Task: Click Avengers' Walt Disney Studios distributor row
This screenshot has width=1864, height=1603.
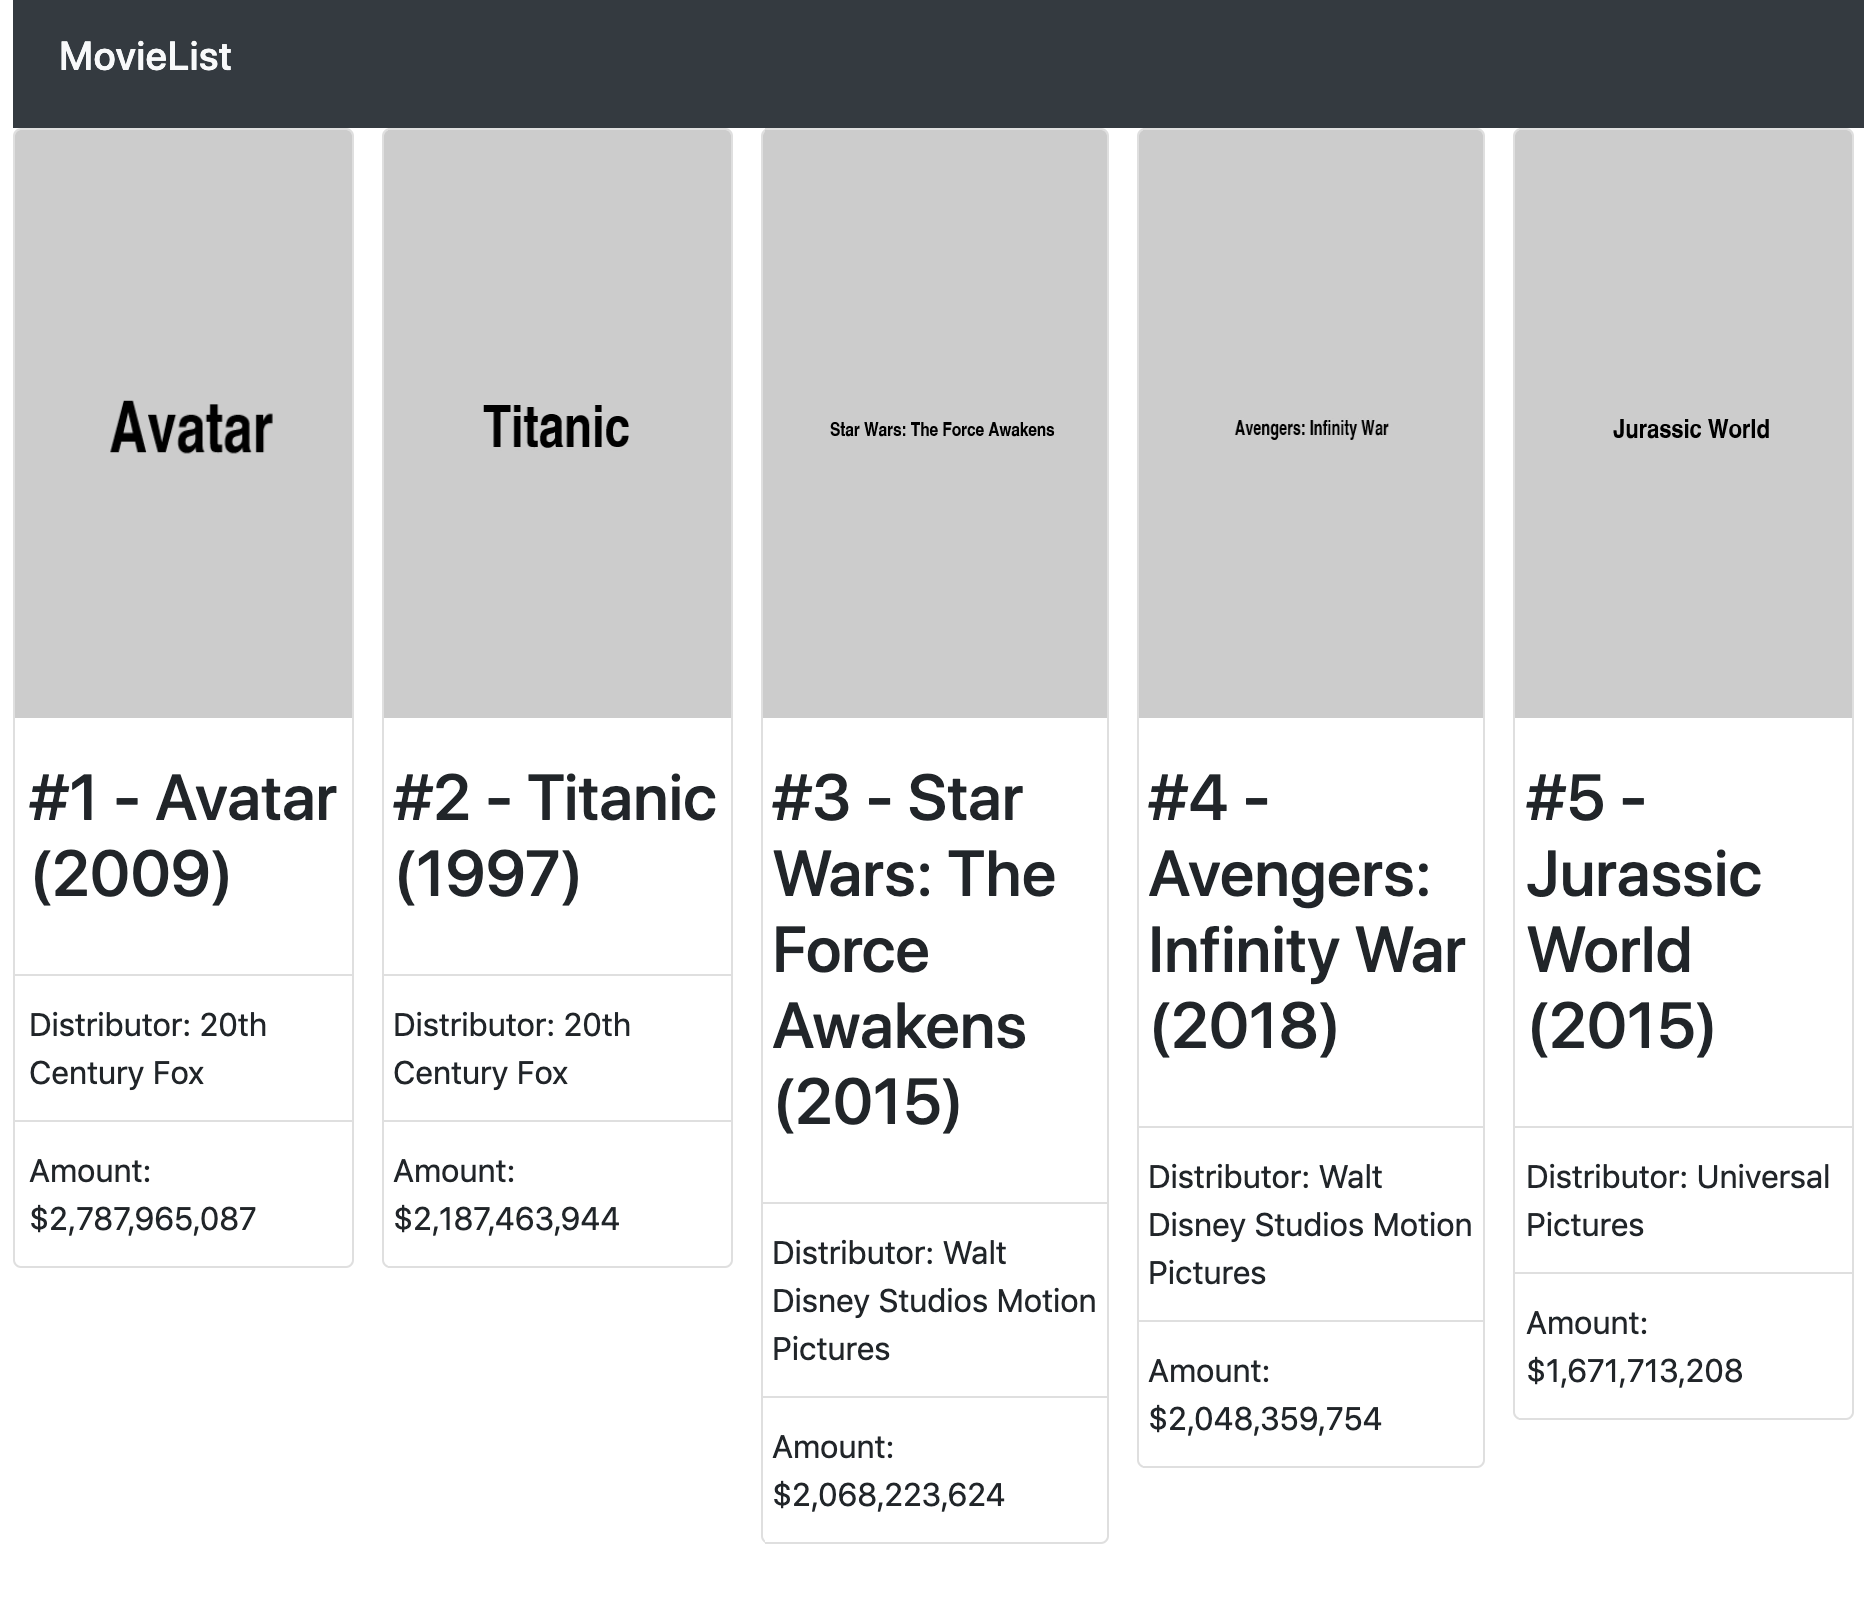Action: [1311, 1224]
